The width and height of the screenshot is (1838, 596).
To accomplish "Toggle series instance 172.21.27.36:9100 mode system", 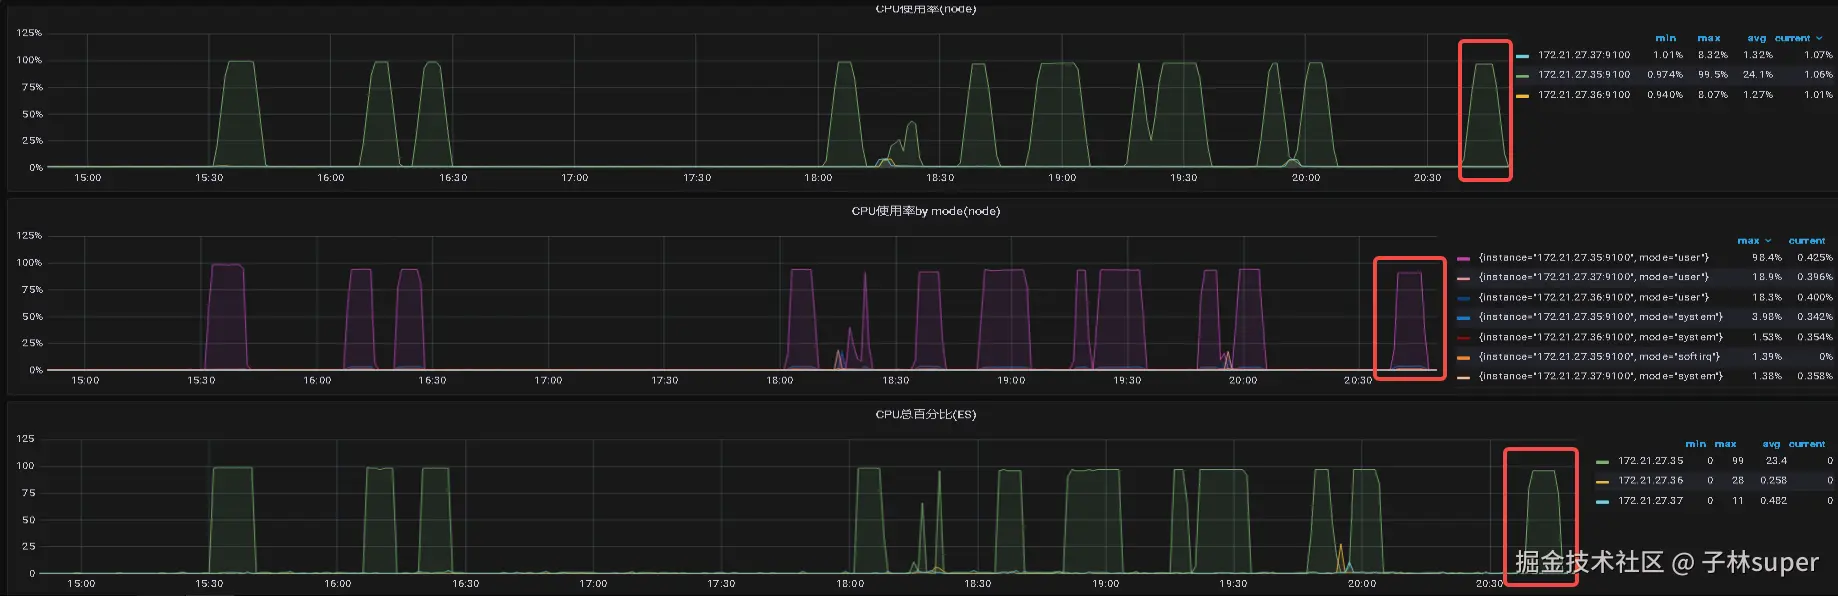I will 1601,336.
